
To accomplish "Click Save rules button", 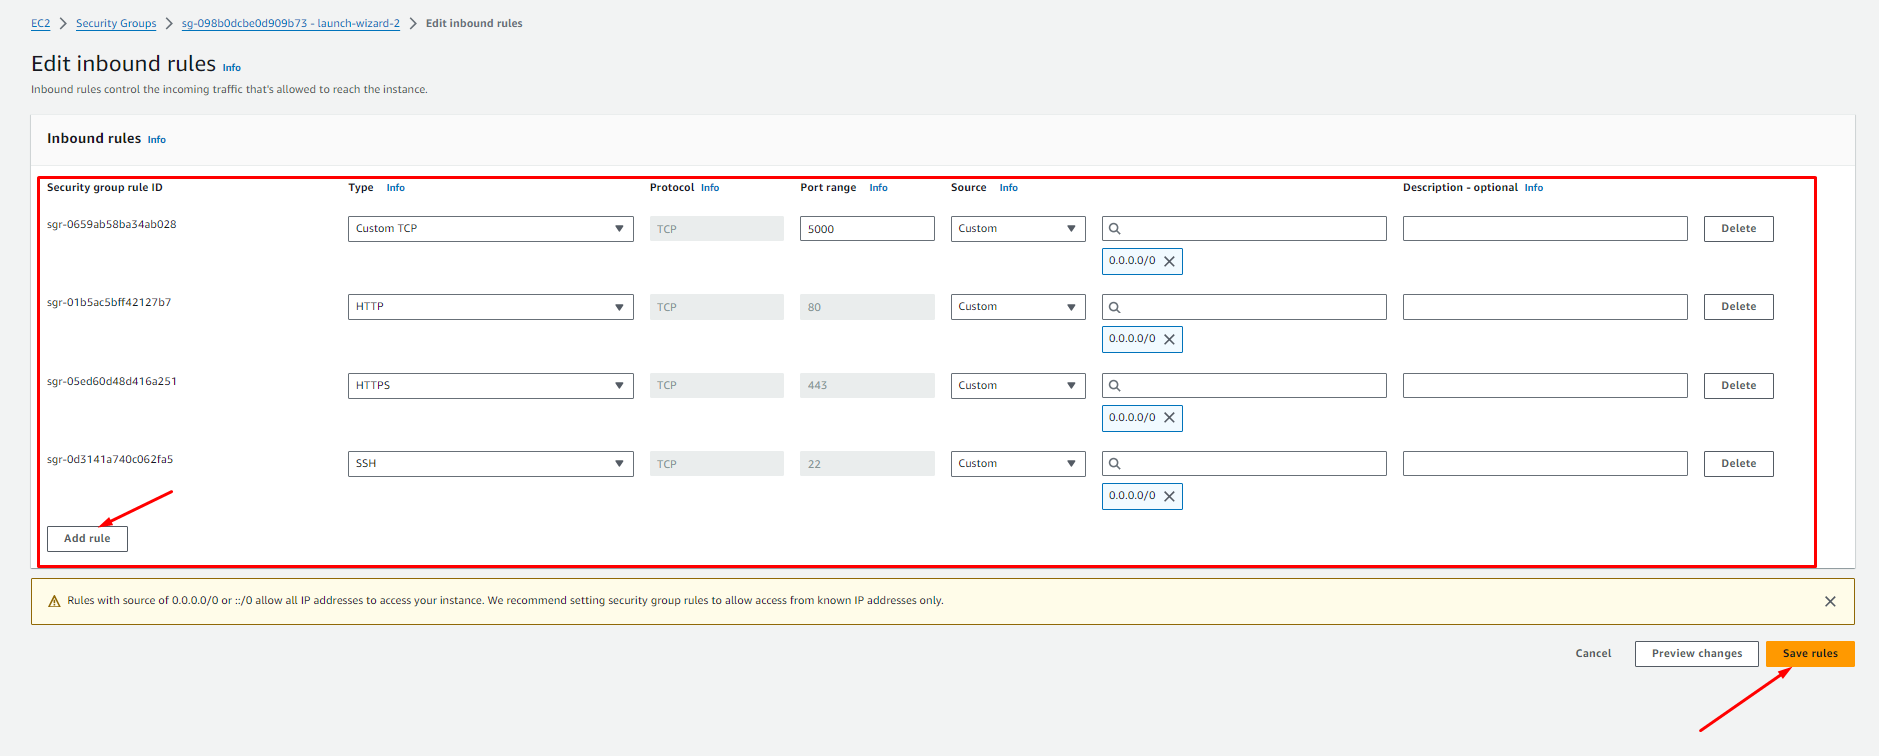I will click(1810, 654).
